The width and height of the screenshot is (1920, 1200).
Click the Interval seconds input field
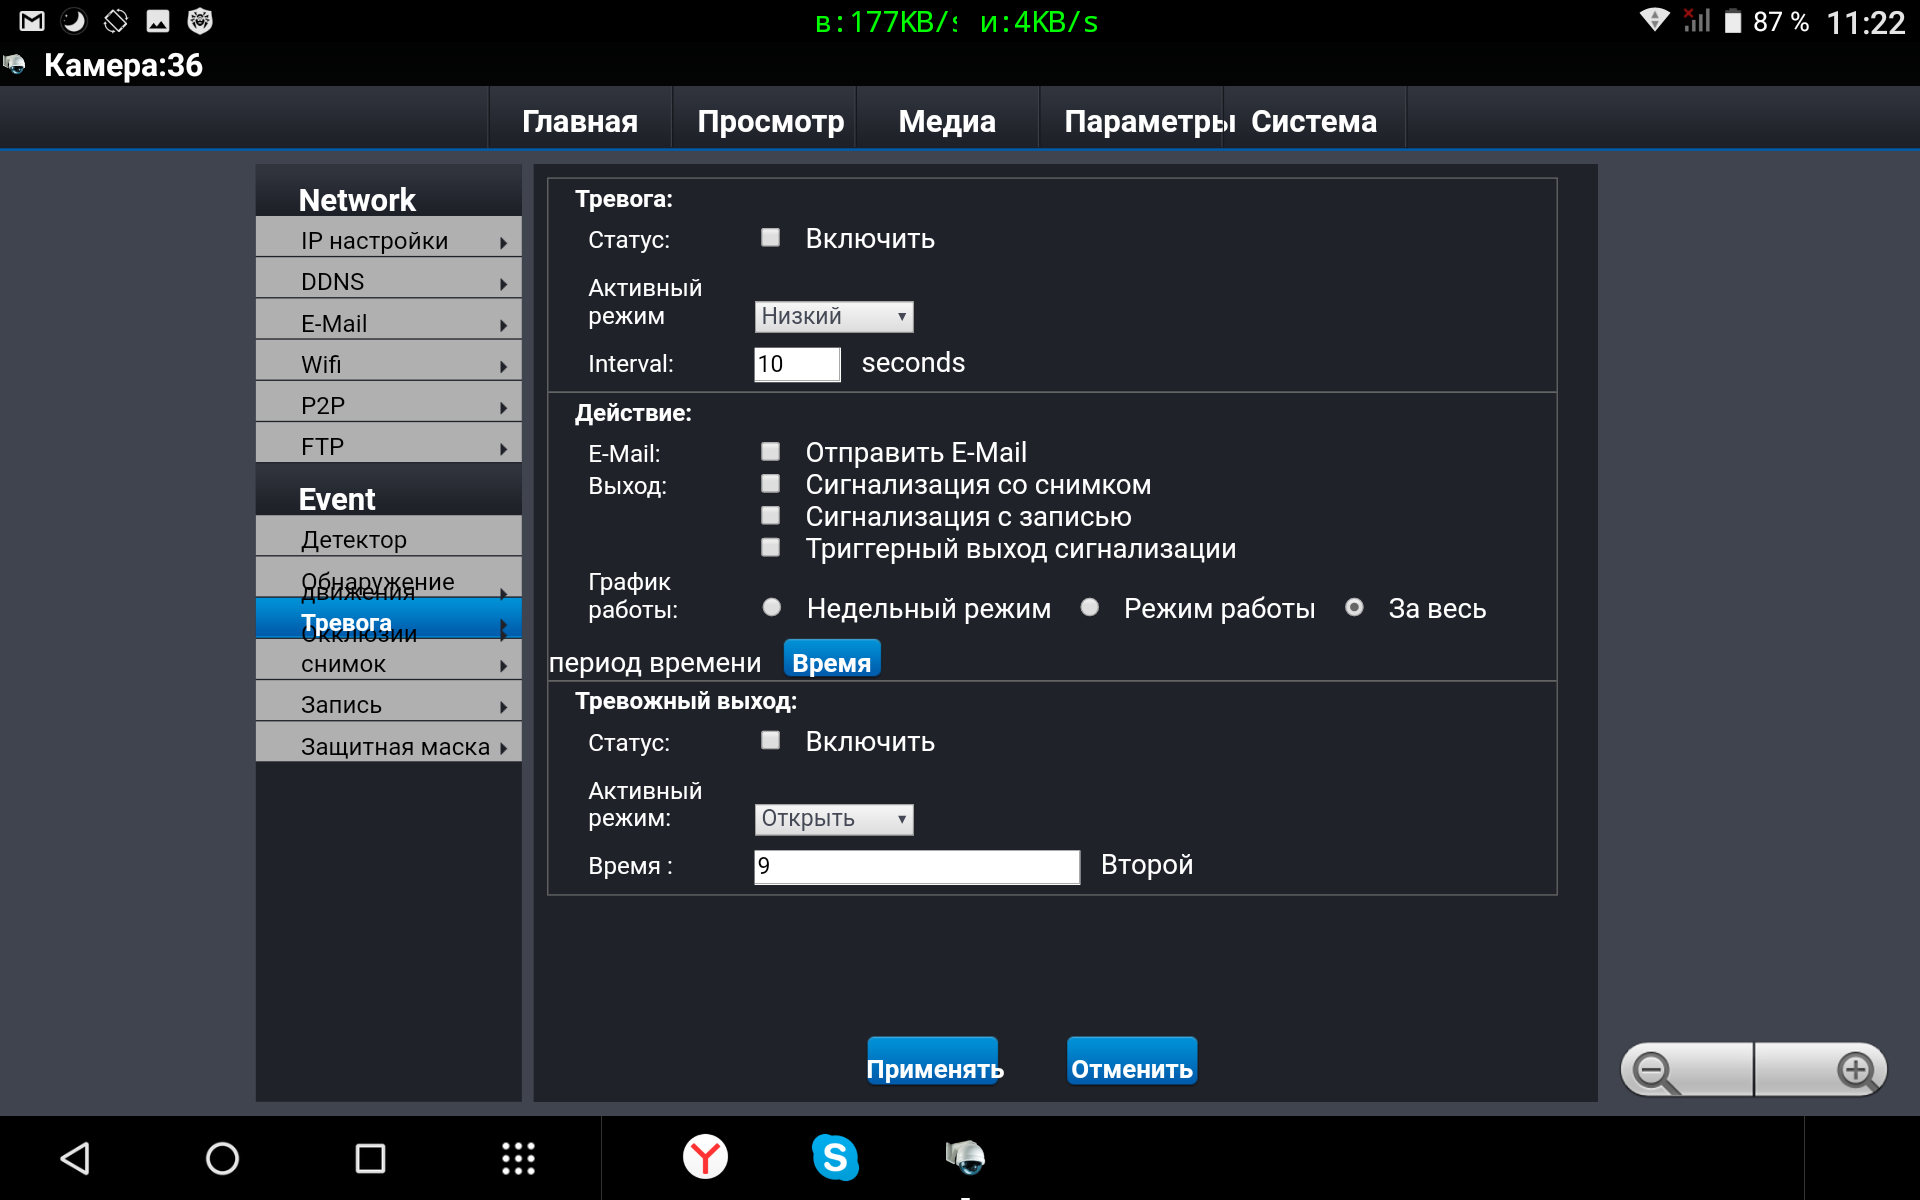point(796,364)
